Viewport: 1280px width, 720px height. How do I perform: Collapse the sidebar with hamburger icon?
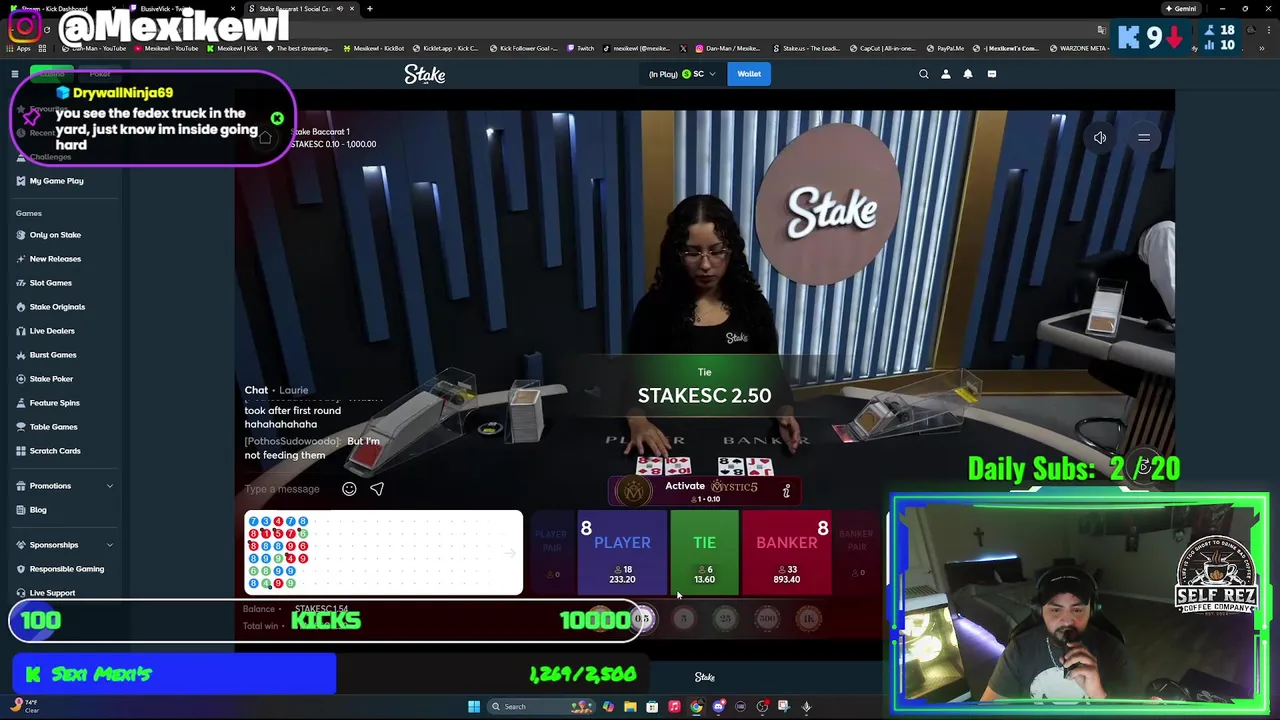15,74
